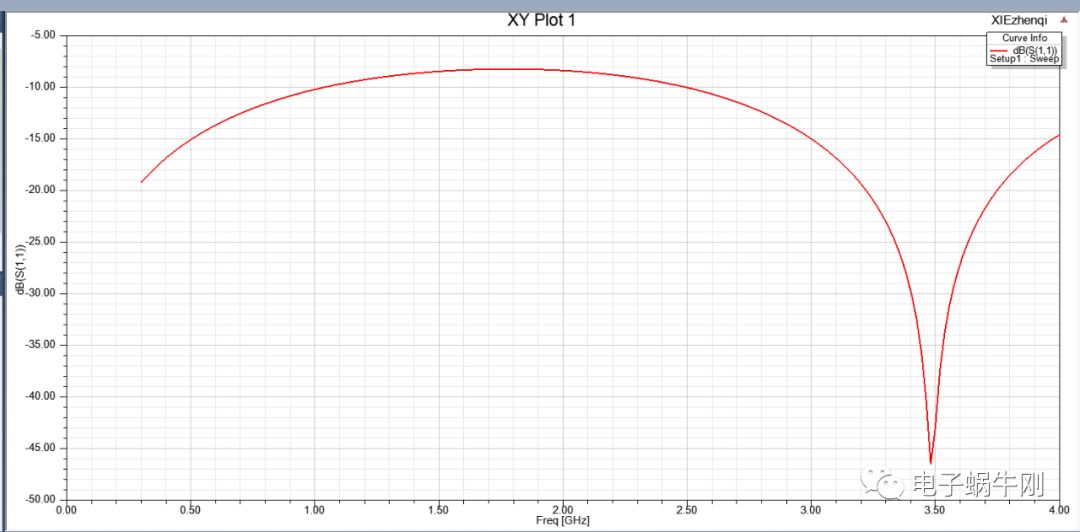Click the curve's minimum dip near 3.5 GHz
1080x532 pixels.
[931, 462]
